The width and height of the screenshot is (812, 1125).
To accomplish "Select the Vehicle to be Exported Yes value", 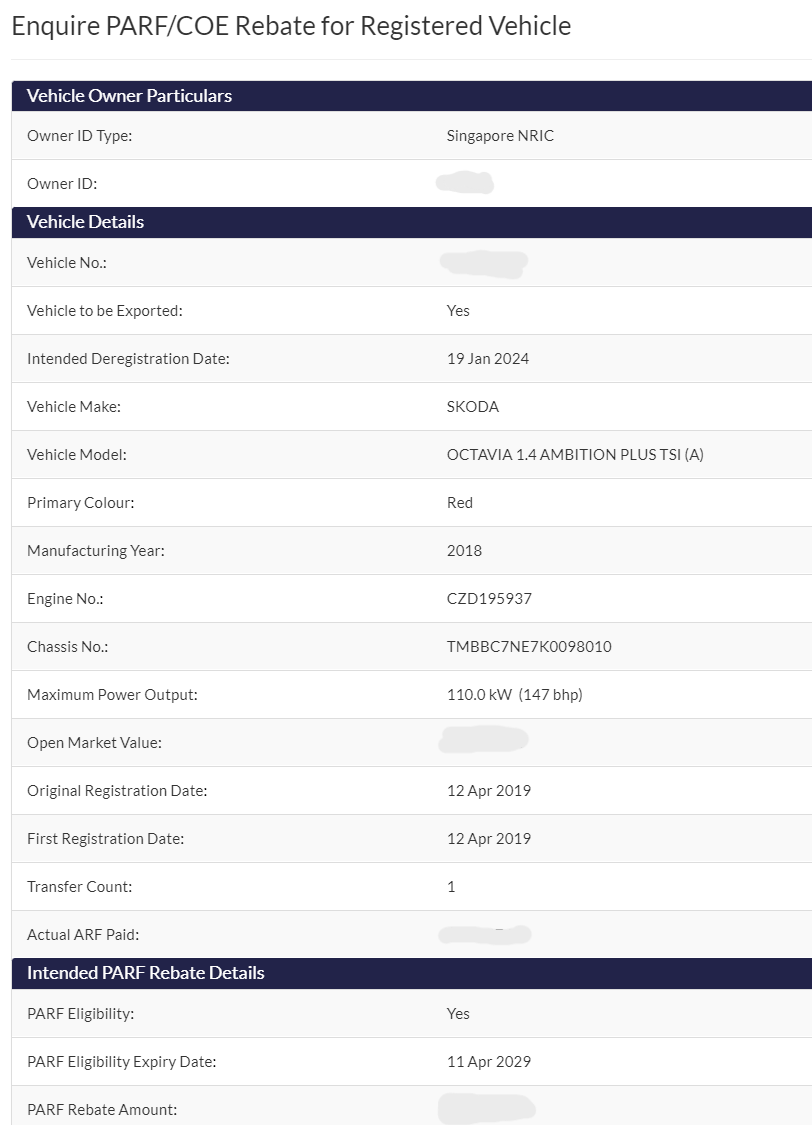I will 458,311.
